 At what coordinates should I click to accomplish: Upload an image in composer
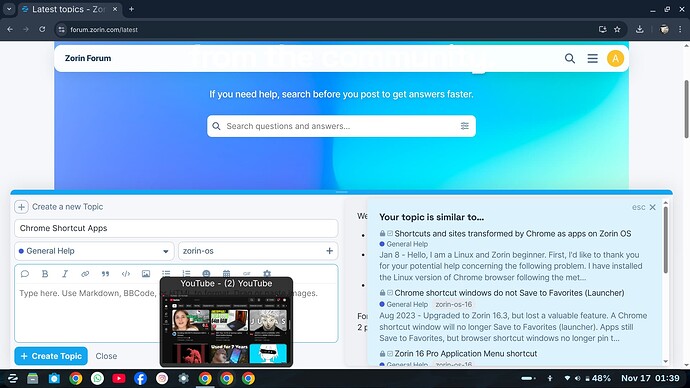click(146, 274)
